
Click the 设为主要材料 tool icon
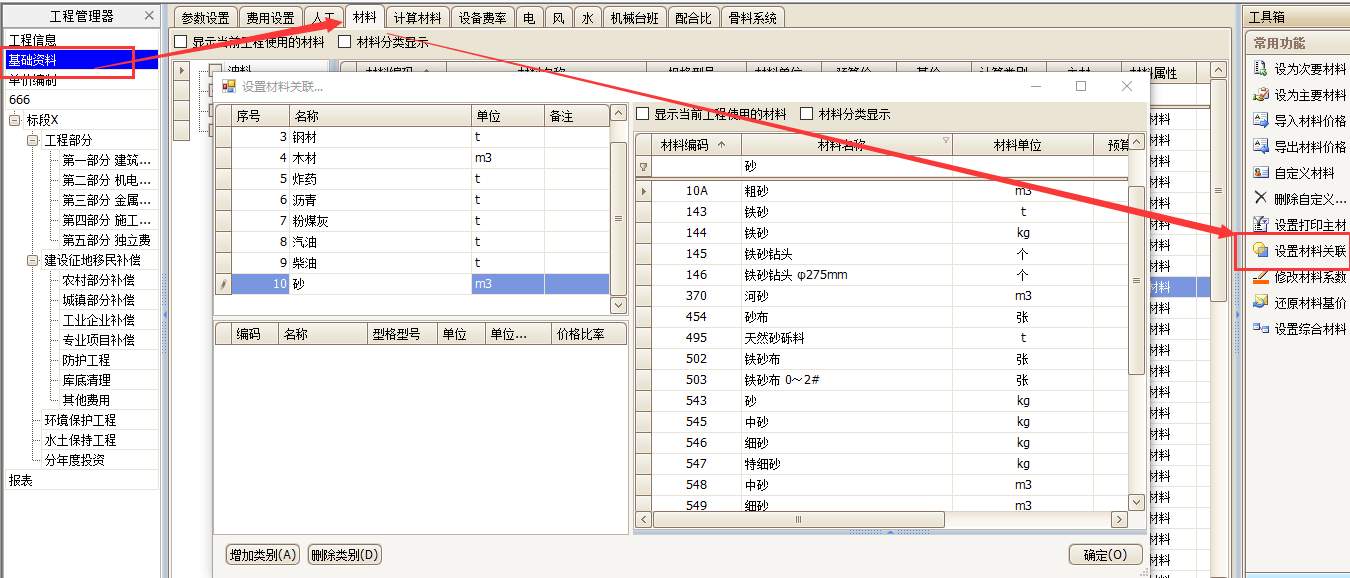pos(1261,95)
